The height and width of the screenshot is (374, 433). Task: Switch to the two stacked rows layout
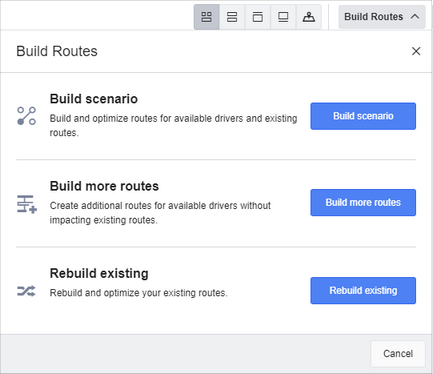coord(232,17)
